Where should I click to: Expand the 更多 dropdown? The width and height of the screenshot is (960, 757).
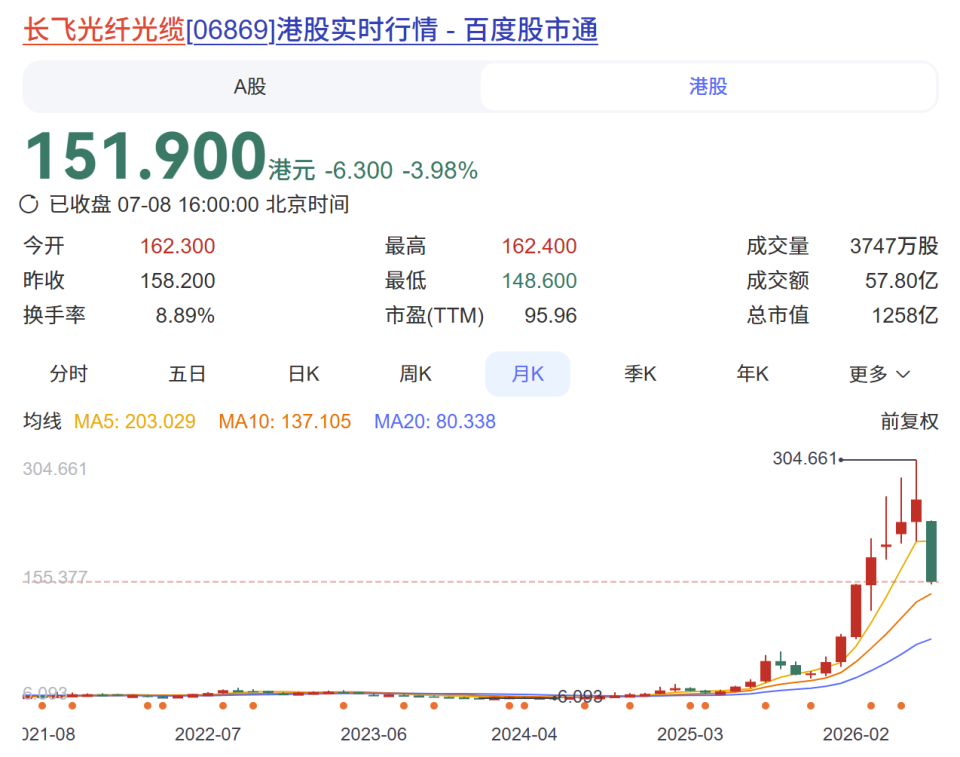pyautogui.click(x=879, y=374)
